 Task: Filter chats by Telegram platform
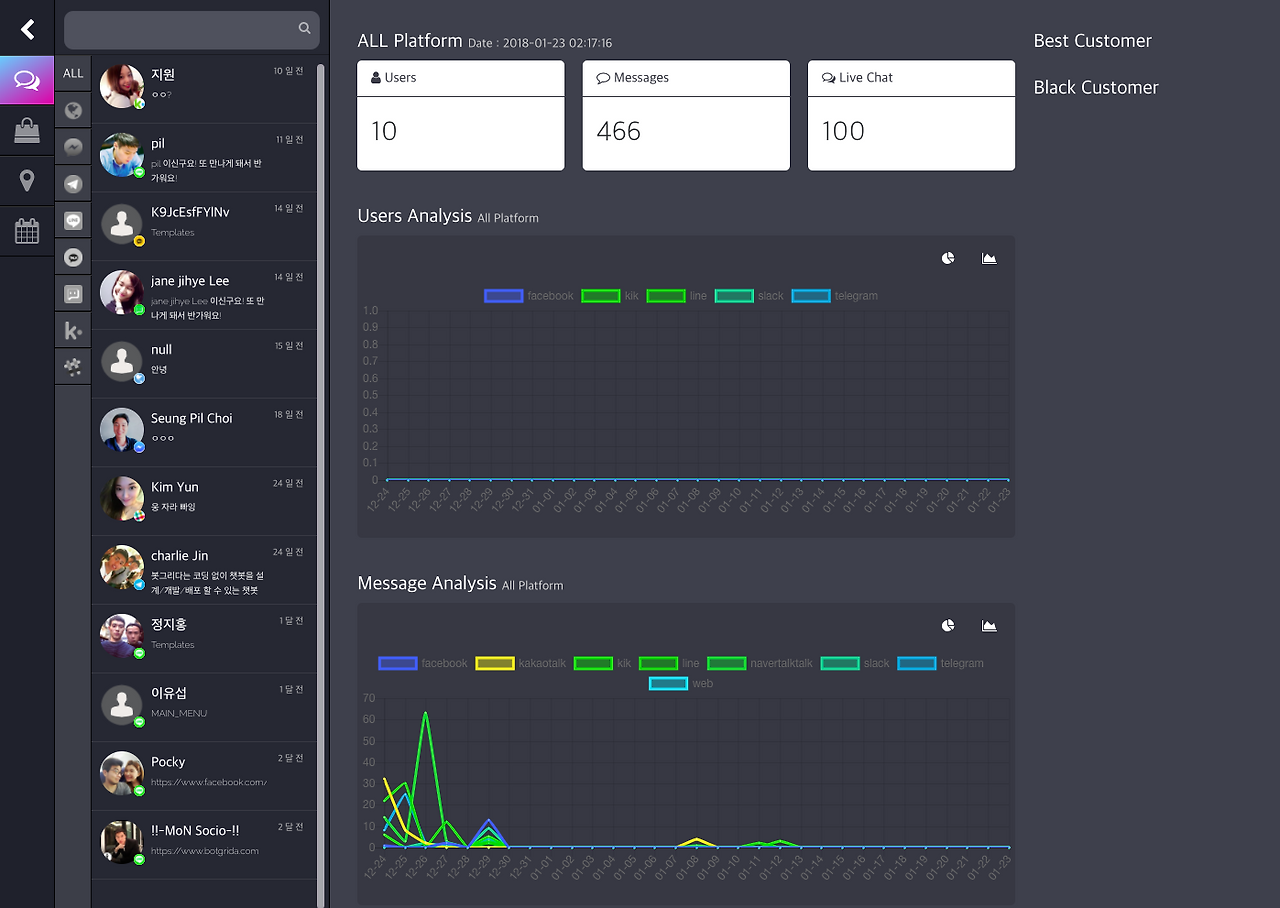(x=73, y=184)
